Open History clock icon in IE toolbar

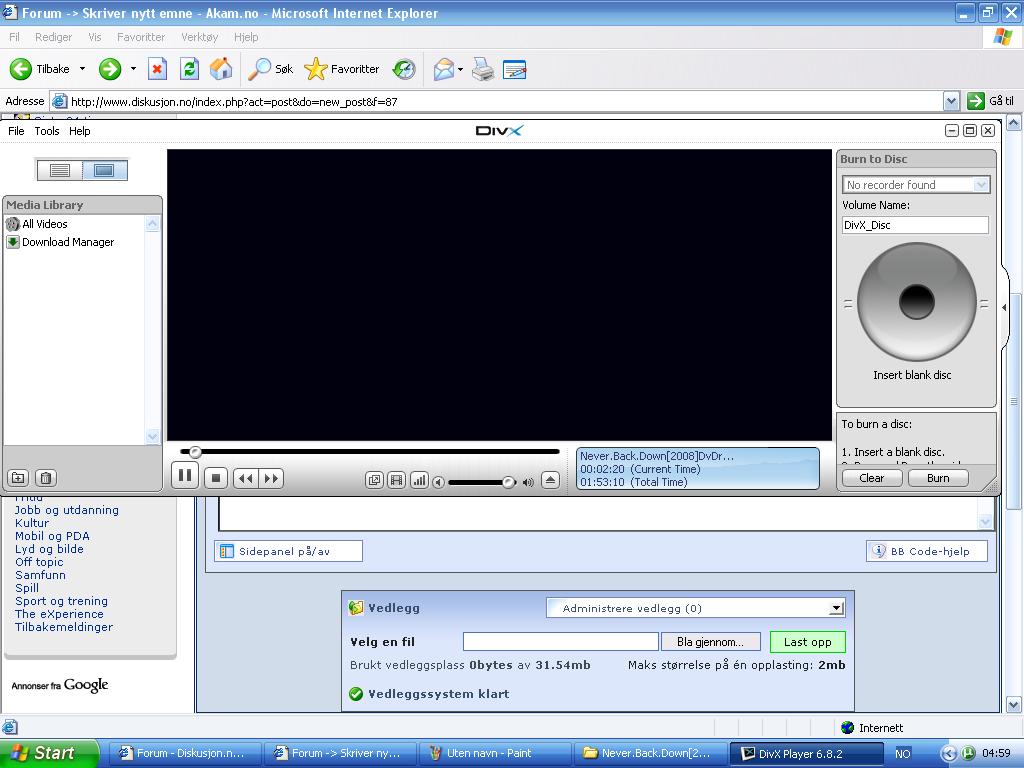click(404, 69)
